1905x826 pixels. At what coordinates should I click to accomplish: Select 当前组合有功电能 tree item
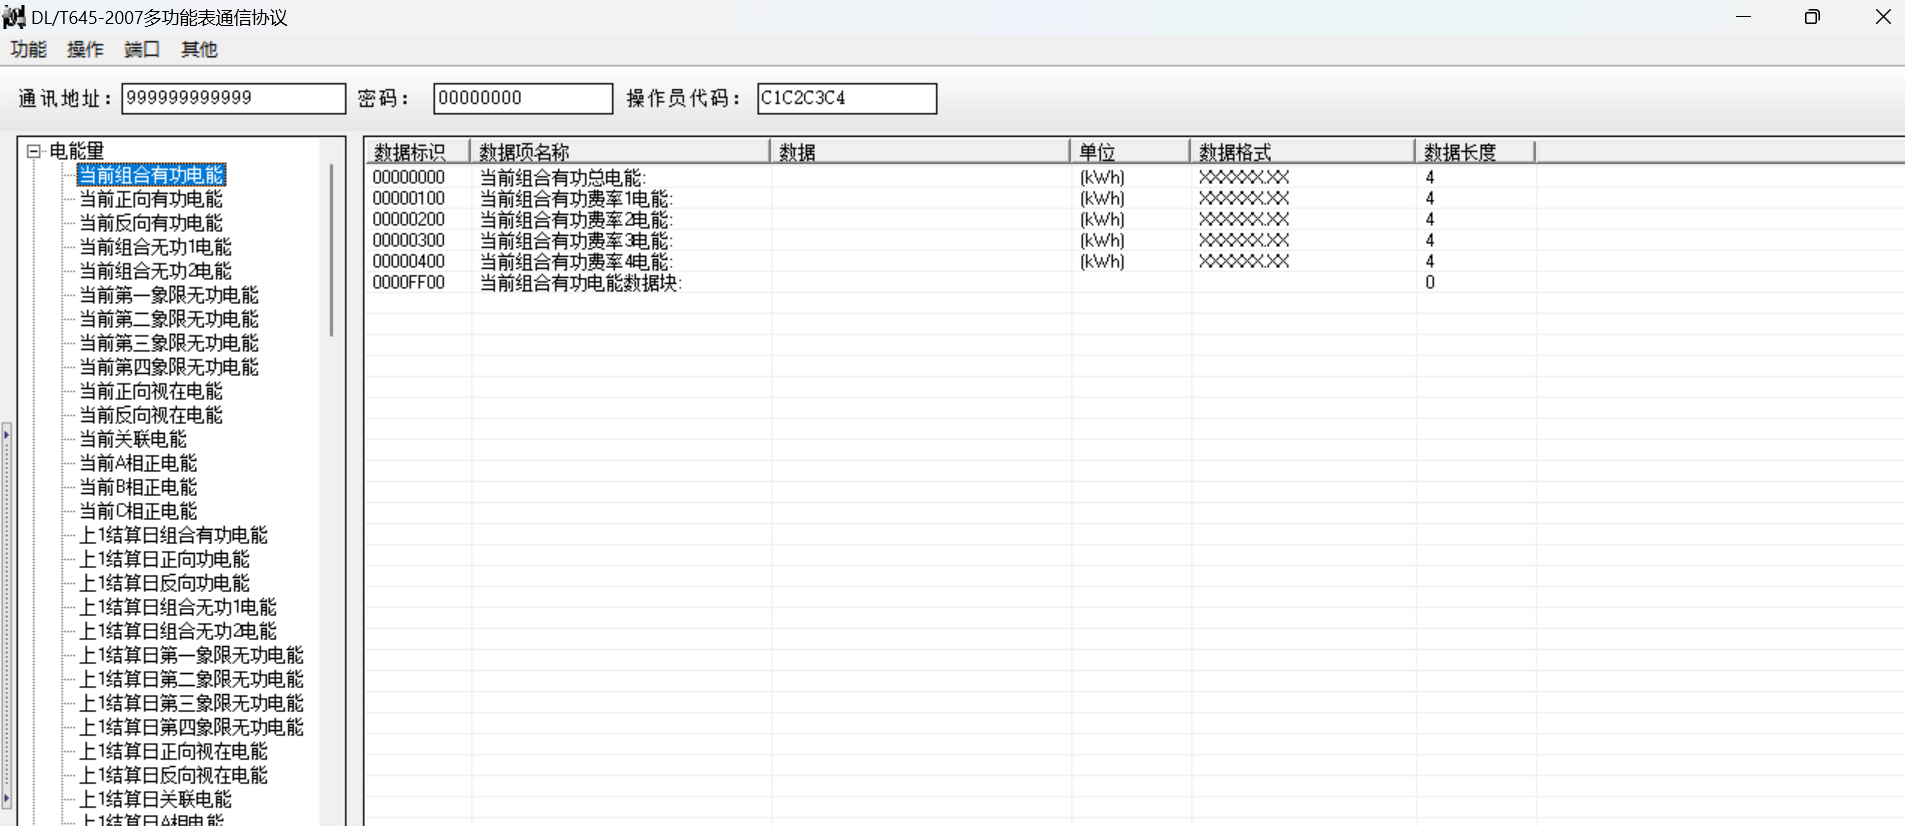(151, 175)
